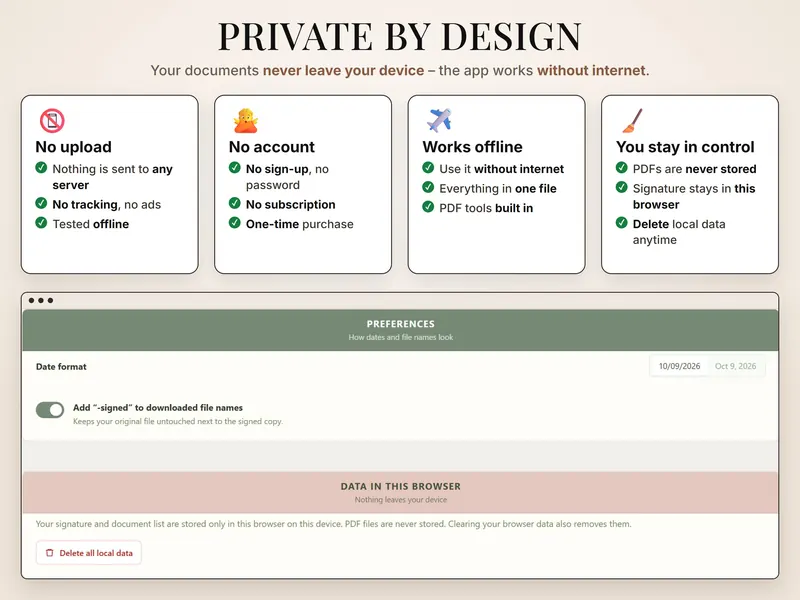This screenshot has height=600, width=800.
Task: Click the "Add -signed to downloaded file names" label
Action: pyautogui.click(x=158, y=408)
